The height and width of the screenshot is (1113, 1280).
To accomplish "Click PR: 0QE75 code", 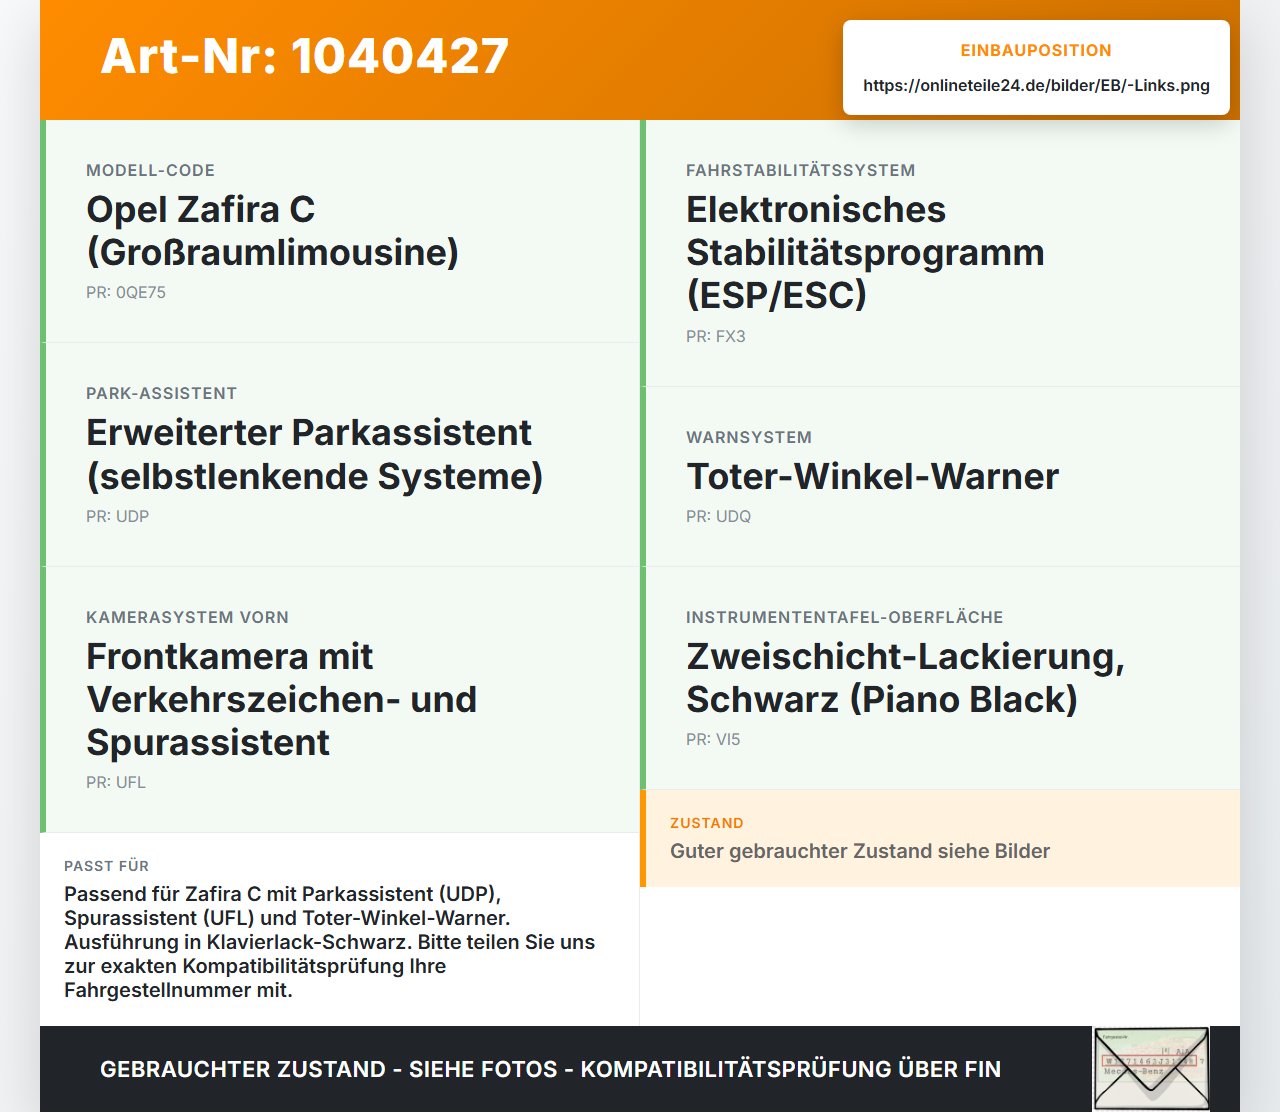I will click(126, 293).
